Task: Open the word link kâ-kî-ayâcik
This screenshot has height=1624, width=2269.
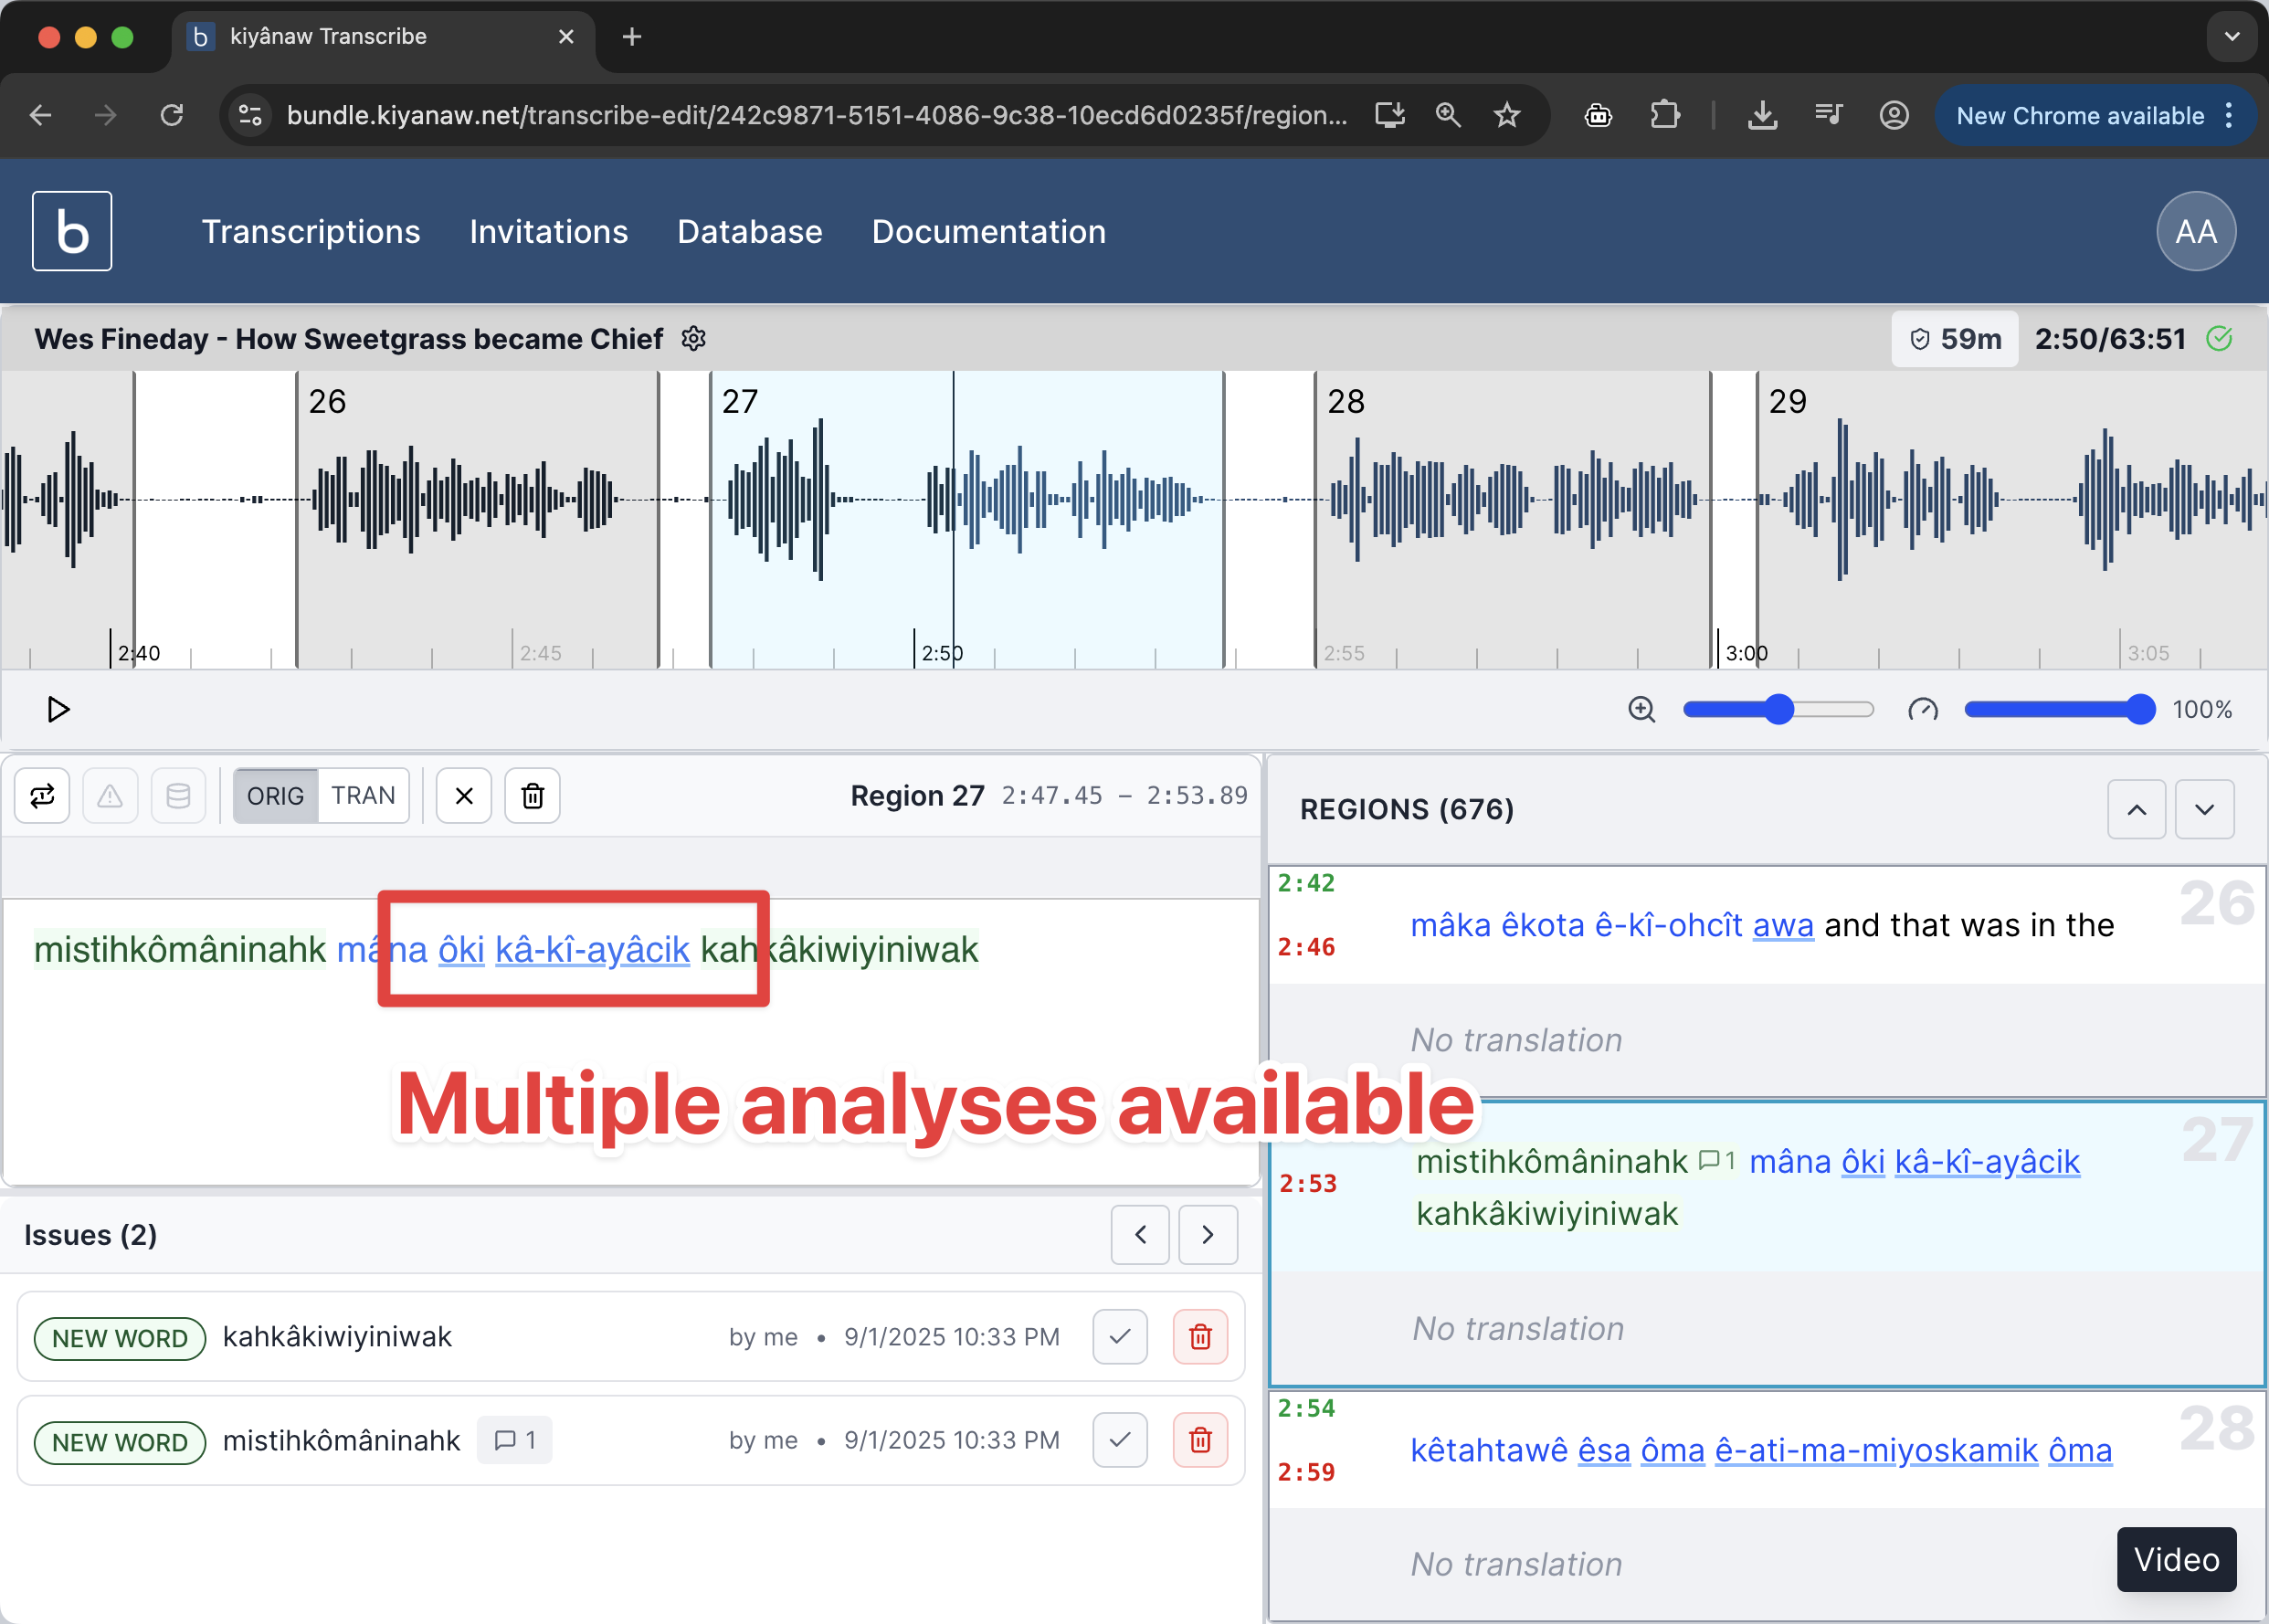Action: (x=594, y=950)
